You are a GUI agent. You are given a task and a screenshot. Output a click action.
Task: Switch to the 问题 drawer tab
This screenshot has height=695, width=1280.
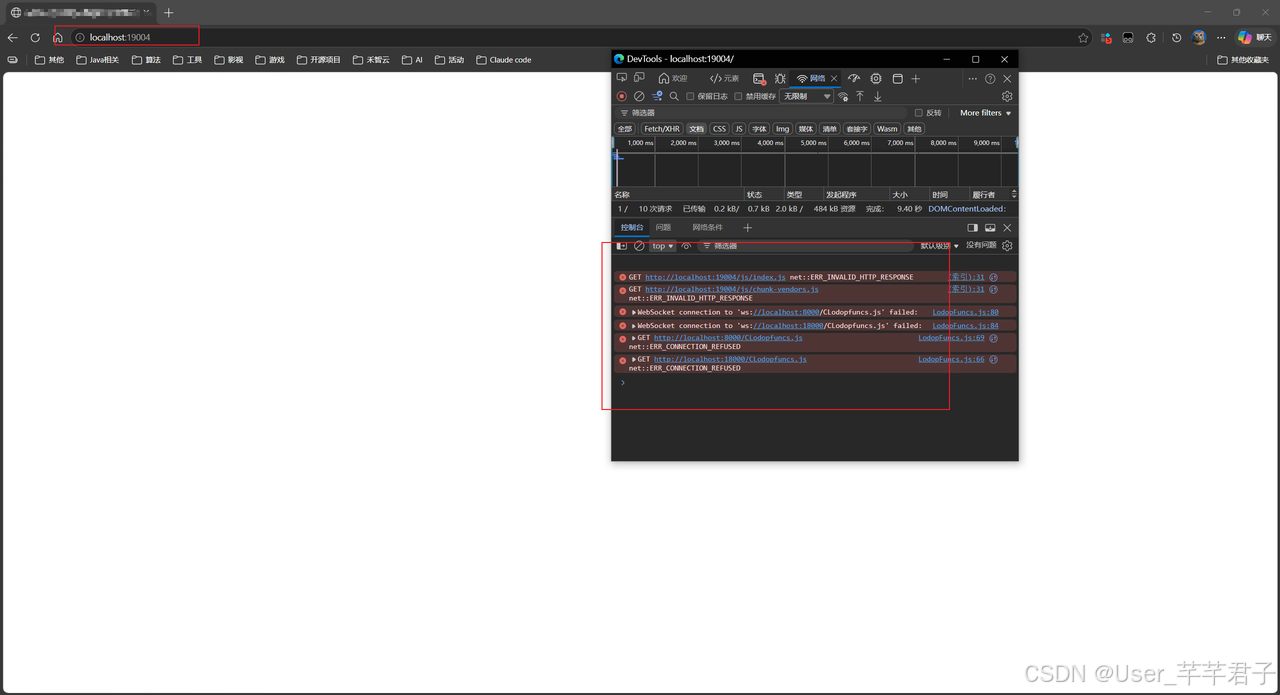(x=664, y=227)
